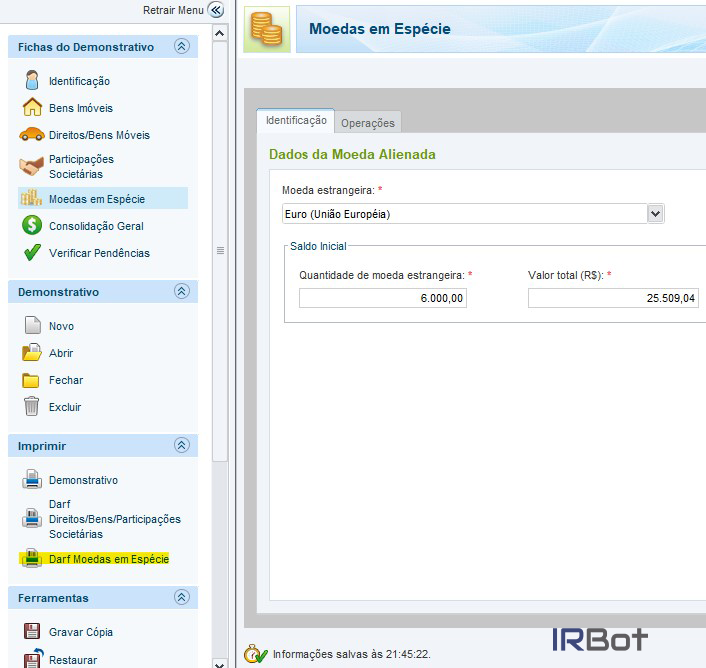Switch to the Operações tab

[x=368, y=123]
